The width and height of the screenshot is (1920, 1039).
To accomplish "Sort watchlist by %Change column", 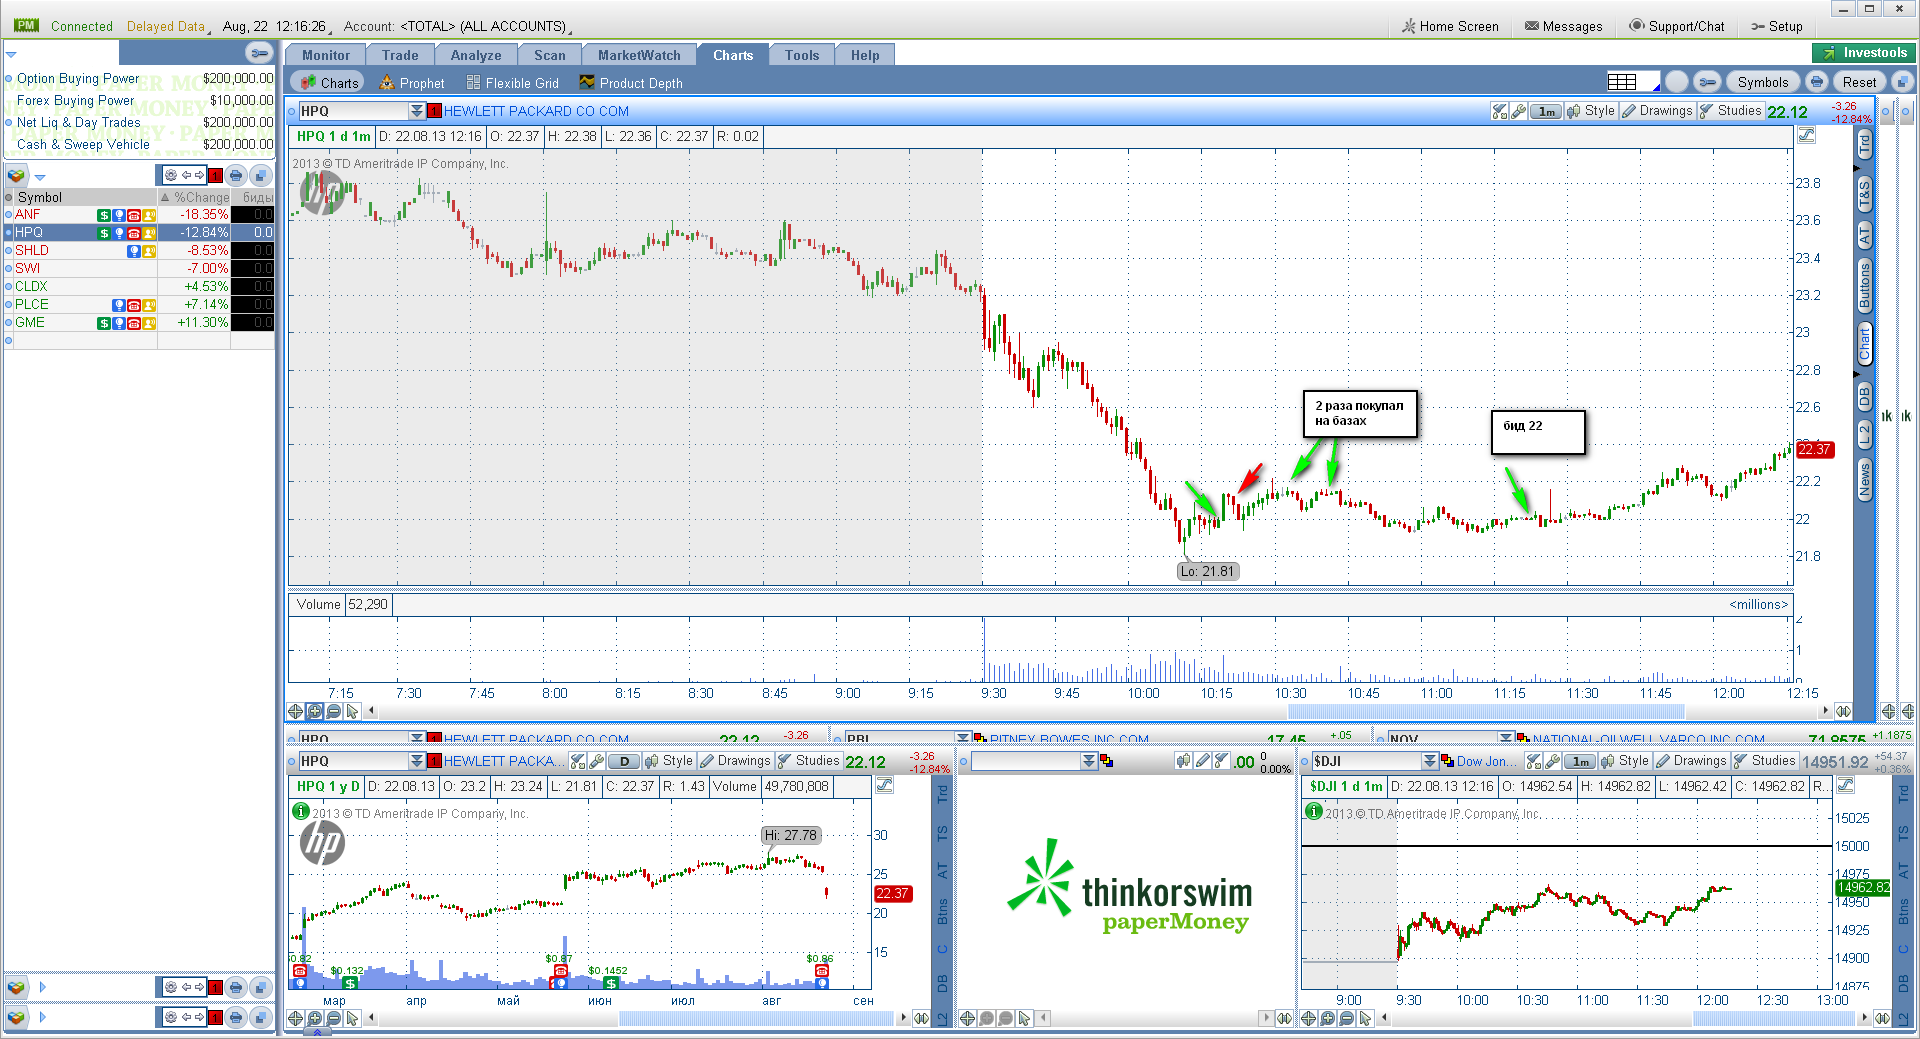I will coord(194,197).
